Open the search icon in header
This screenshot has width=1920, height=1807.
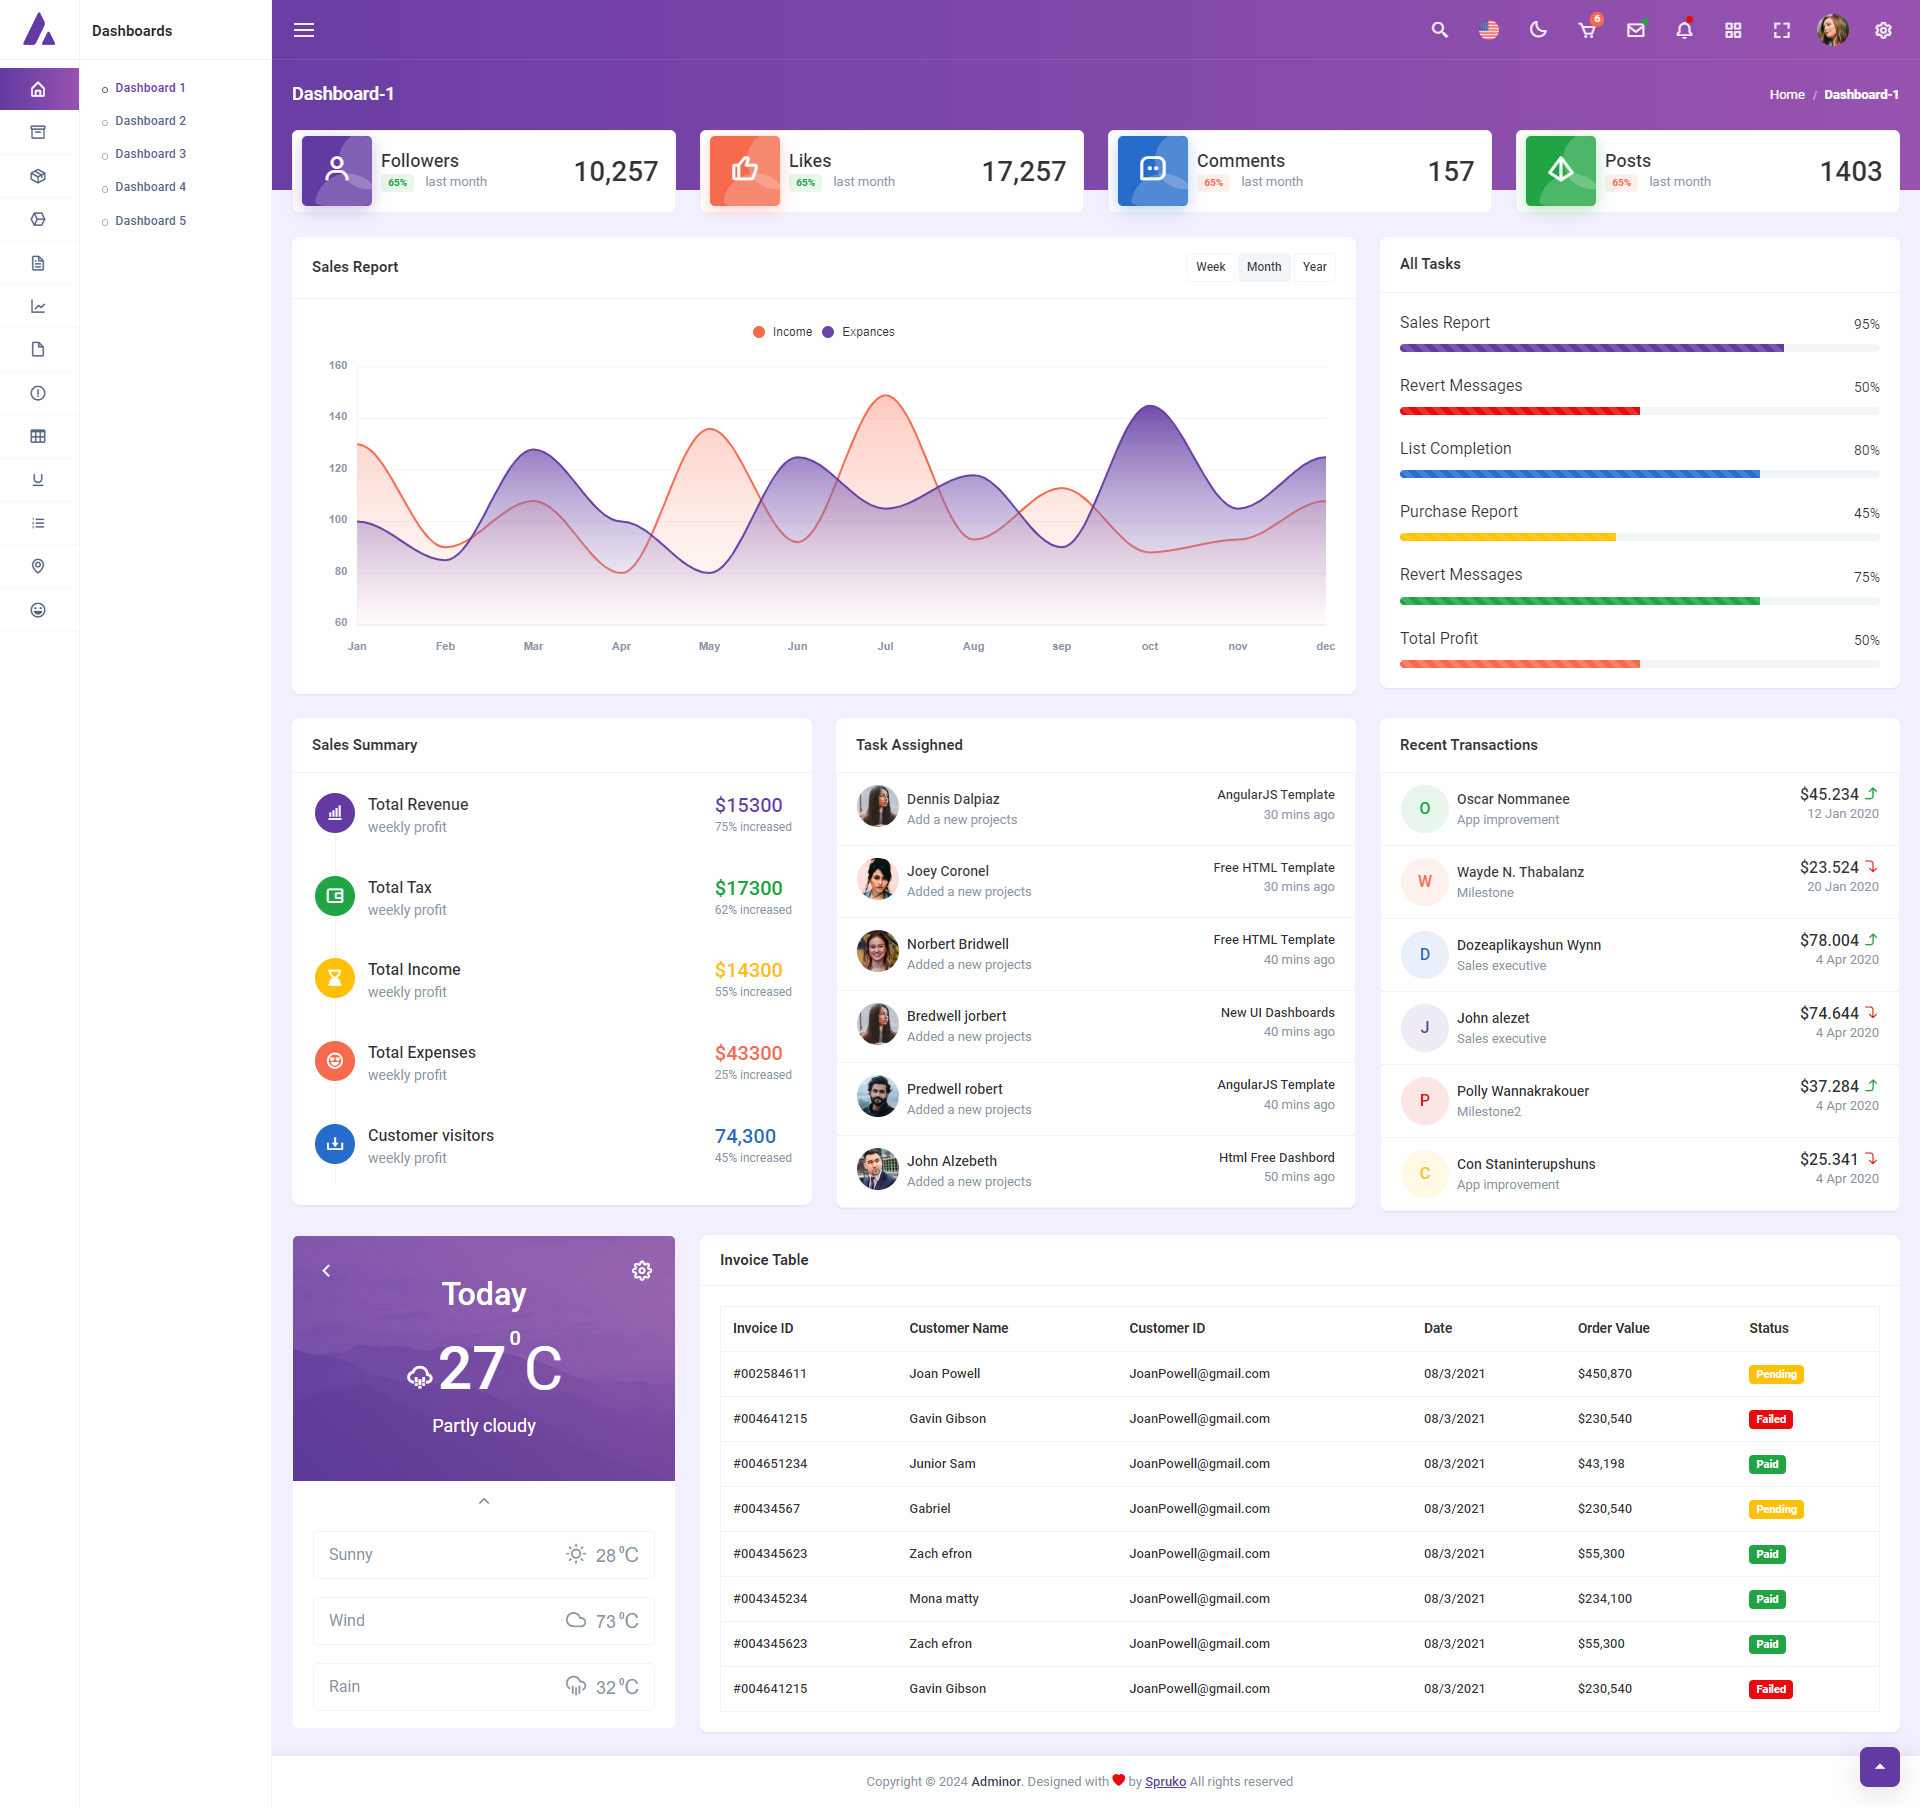coord(1439,30)
